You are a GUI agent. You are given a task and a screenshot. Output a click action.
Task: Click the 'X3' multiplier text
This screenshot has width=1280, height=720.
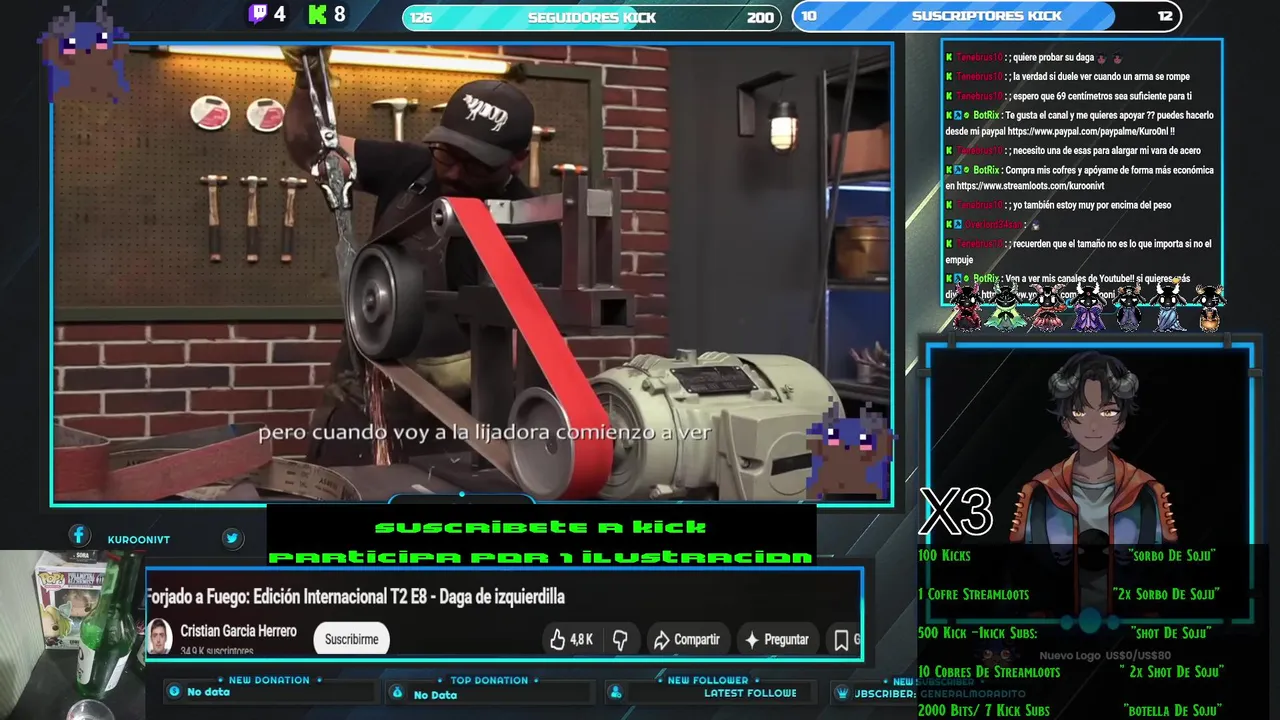click(955, 512)
